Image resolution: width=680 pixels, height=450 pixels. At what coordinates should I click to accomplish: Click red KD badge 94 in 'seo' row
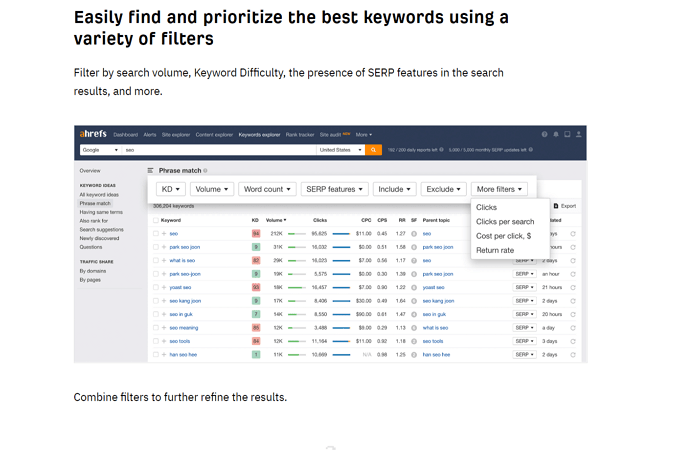point(256,234)
